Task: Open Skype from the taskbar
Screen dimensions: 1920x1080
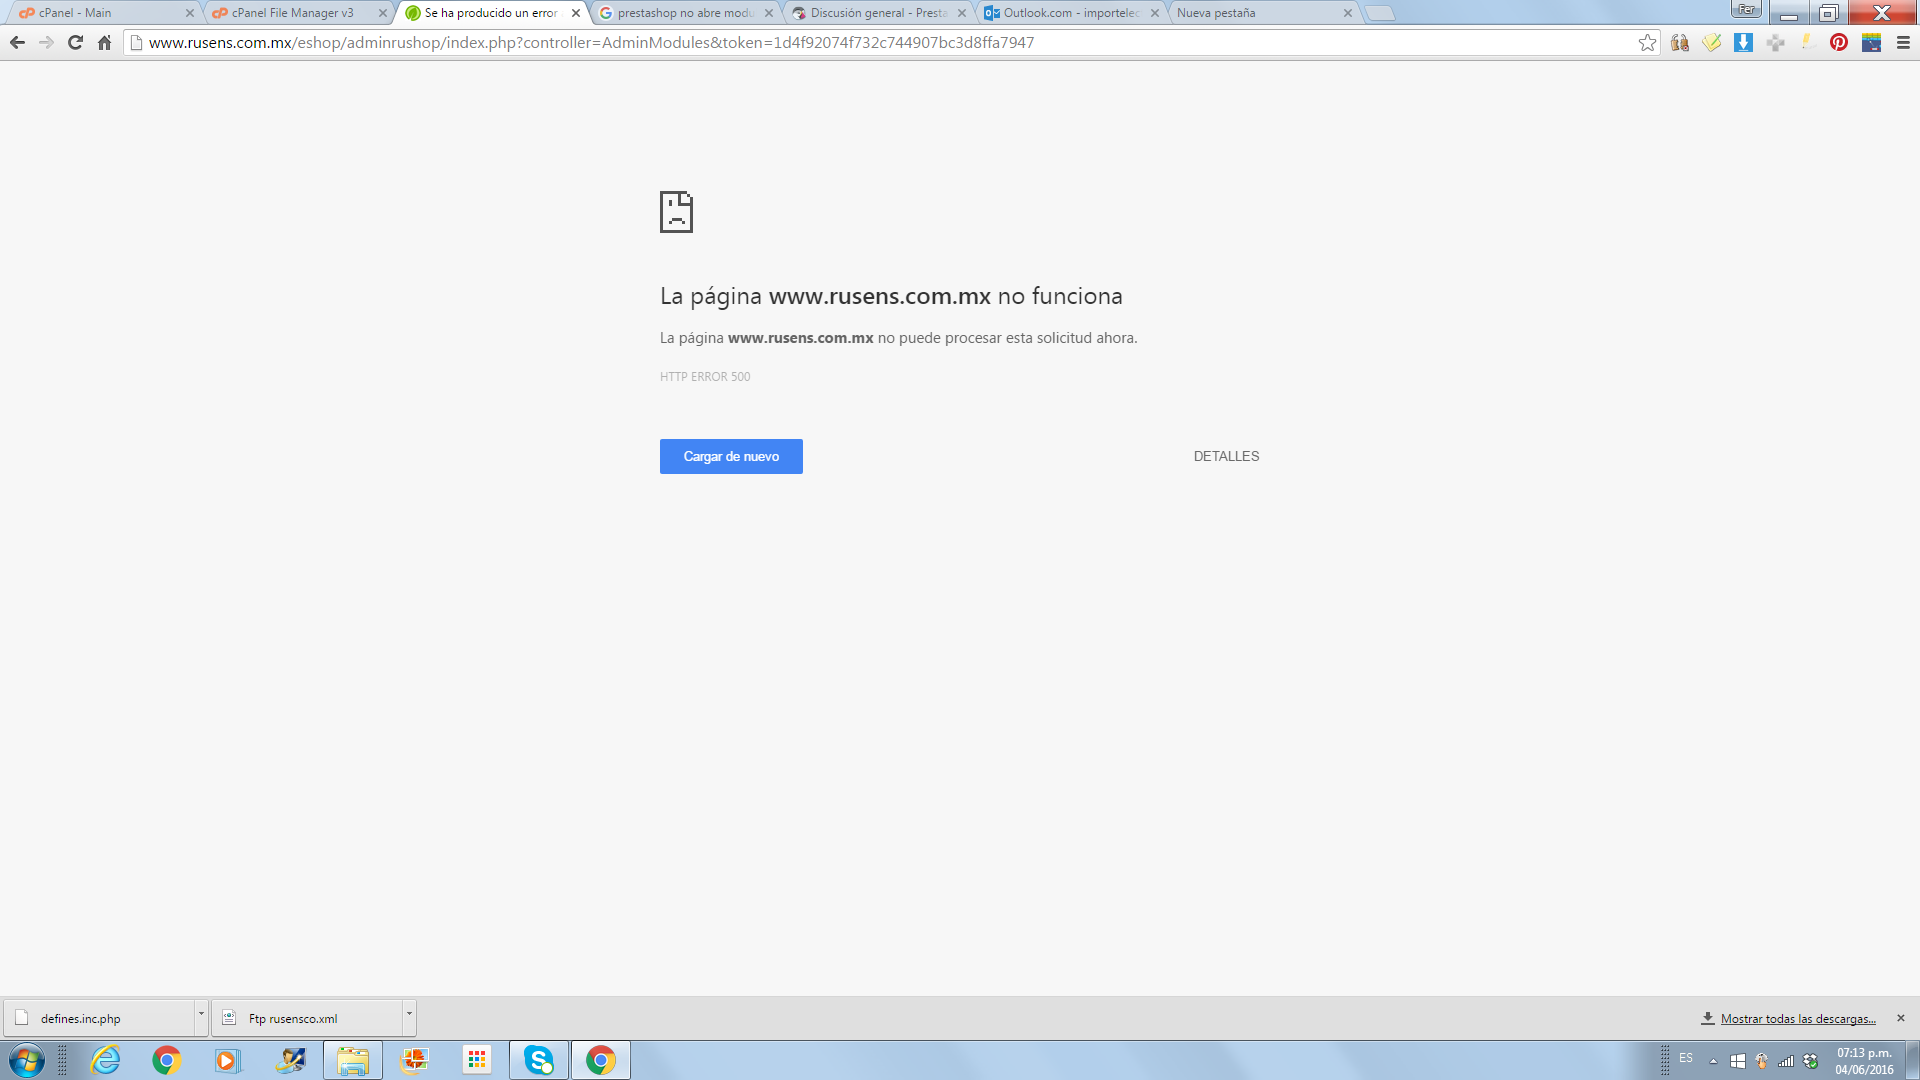Action: (539, 1060)
